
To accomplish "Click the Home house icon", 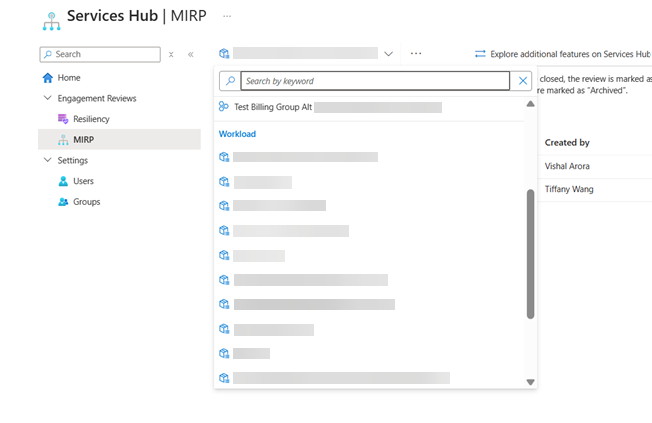I will coord(48,78).
